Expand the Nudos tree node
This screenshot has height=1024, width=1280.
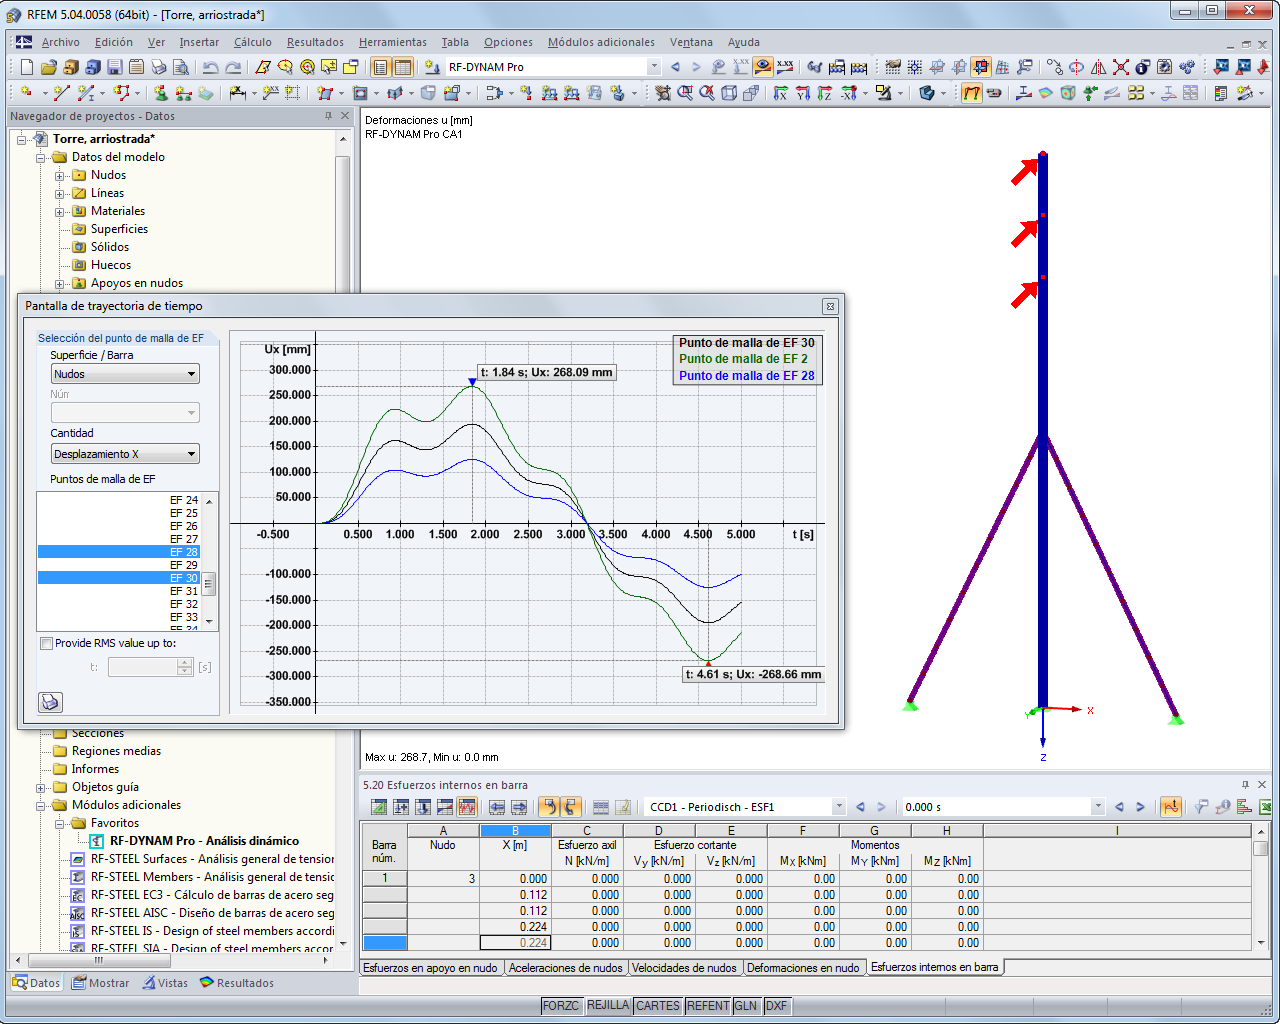(60, 176)
